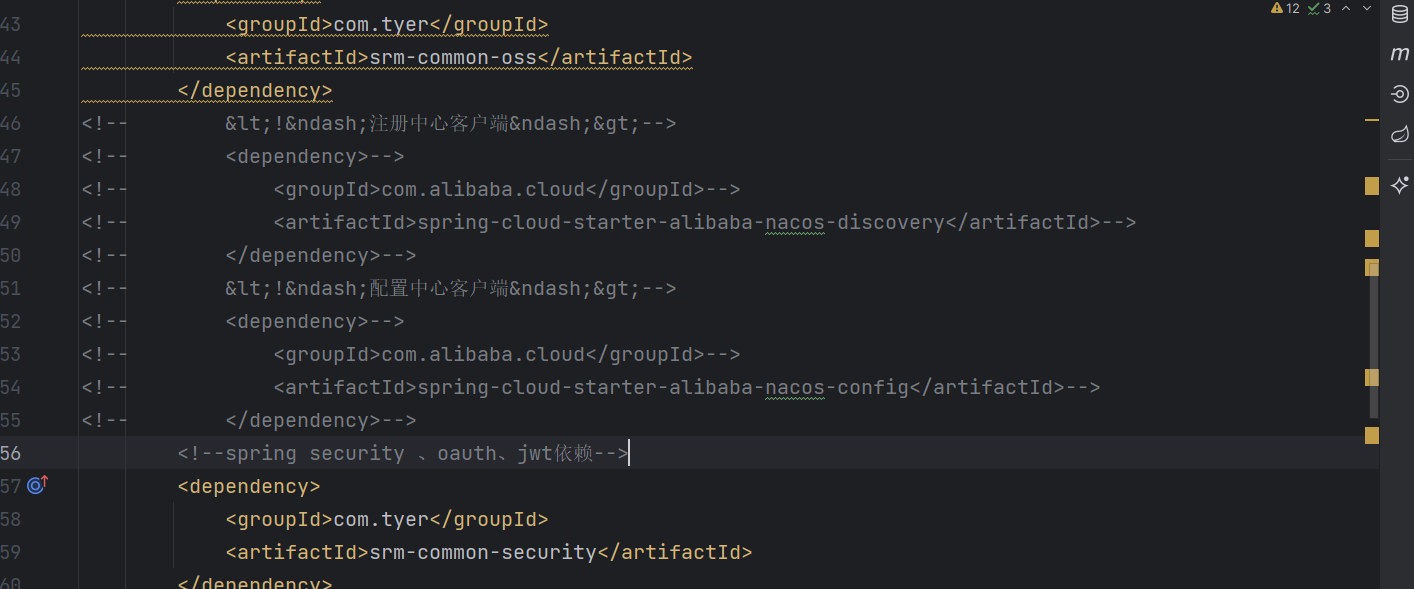
Task: Open the Maven tool window
Action: click(1399, 54)
